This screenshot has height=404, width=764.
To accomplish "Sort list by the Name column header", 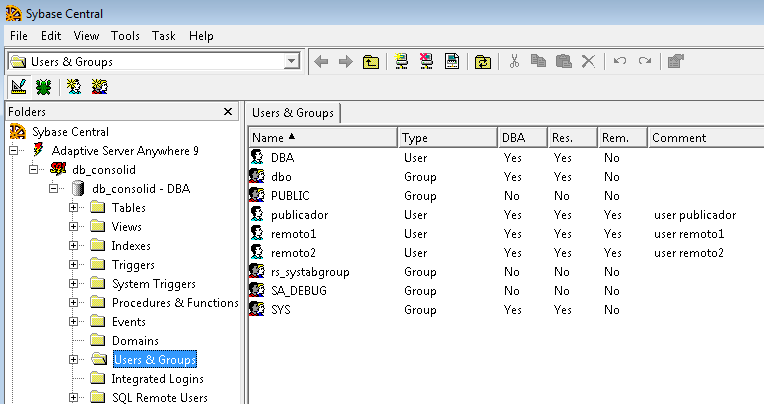I will tap(320, 137).
